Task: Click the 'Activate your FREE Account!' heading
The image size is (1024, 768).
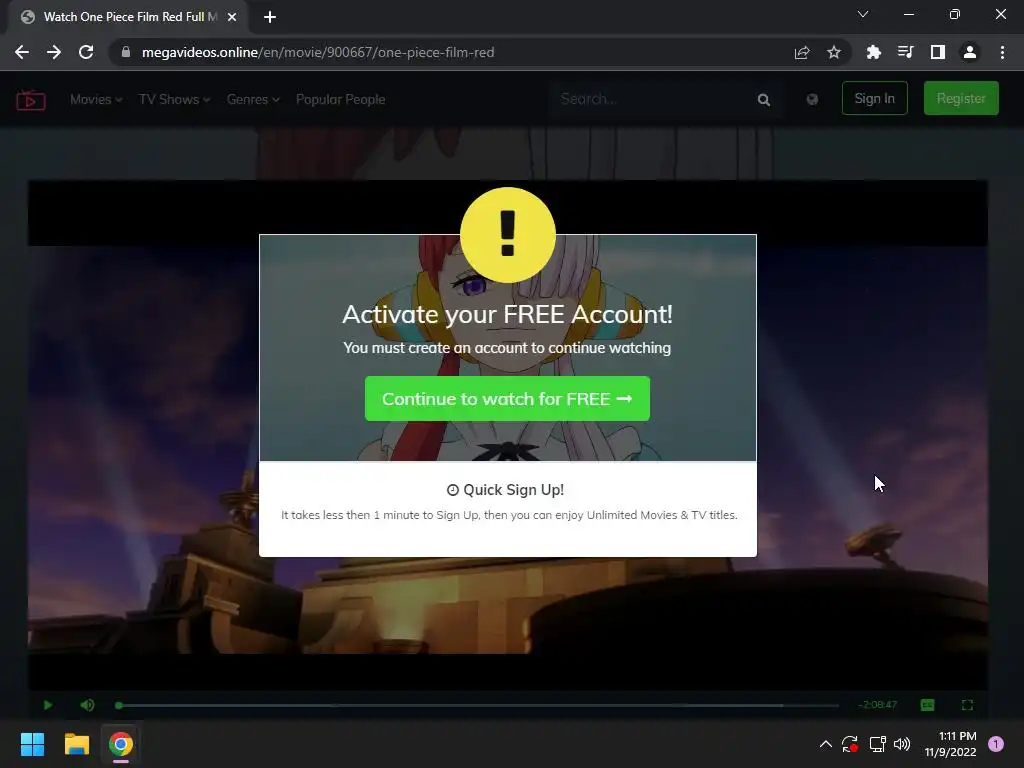Action: (507, 314)
